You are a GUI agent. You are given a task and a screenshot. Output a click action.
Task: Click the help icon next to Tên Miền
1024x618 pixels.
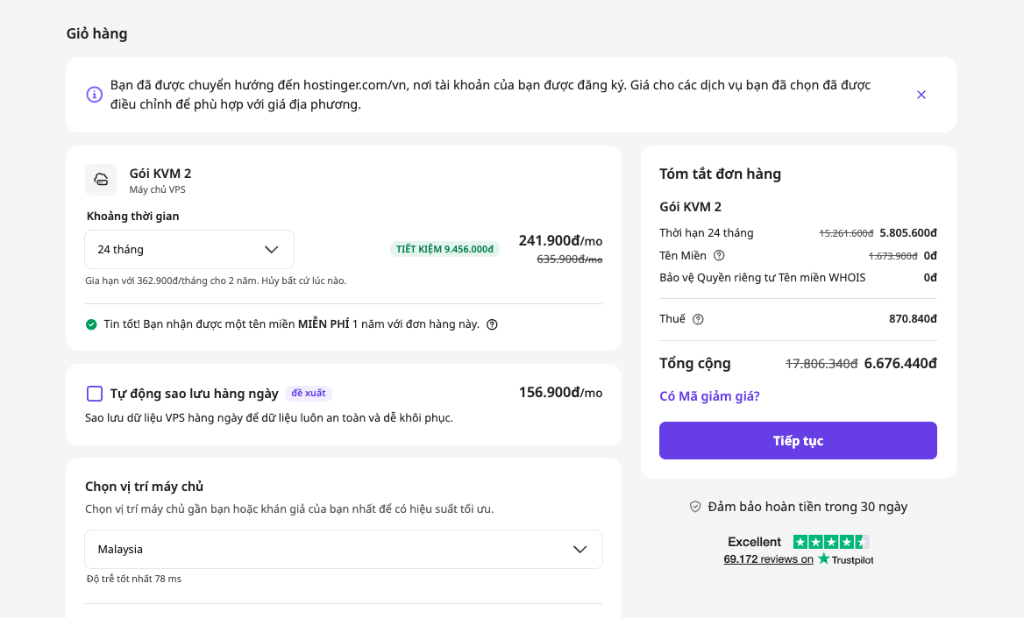719,255
